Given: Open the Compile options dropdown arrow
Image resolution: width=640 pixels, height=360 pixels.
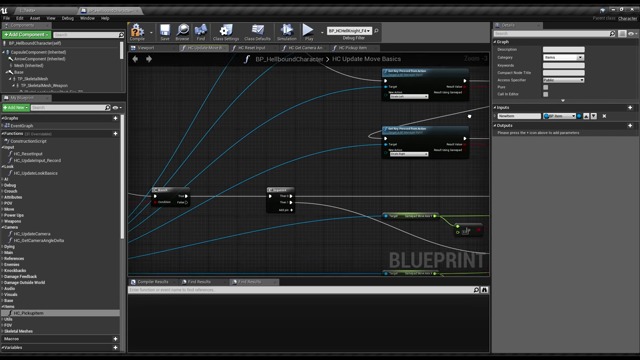Looking at the screenshot, I should [x=151, y=32].
